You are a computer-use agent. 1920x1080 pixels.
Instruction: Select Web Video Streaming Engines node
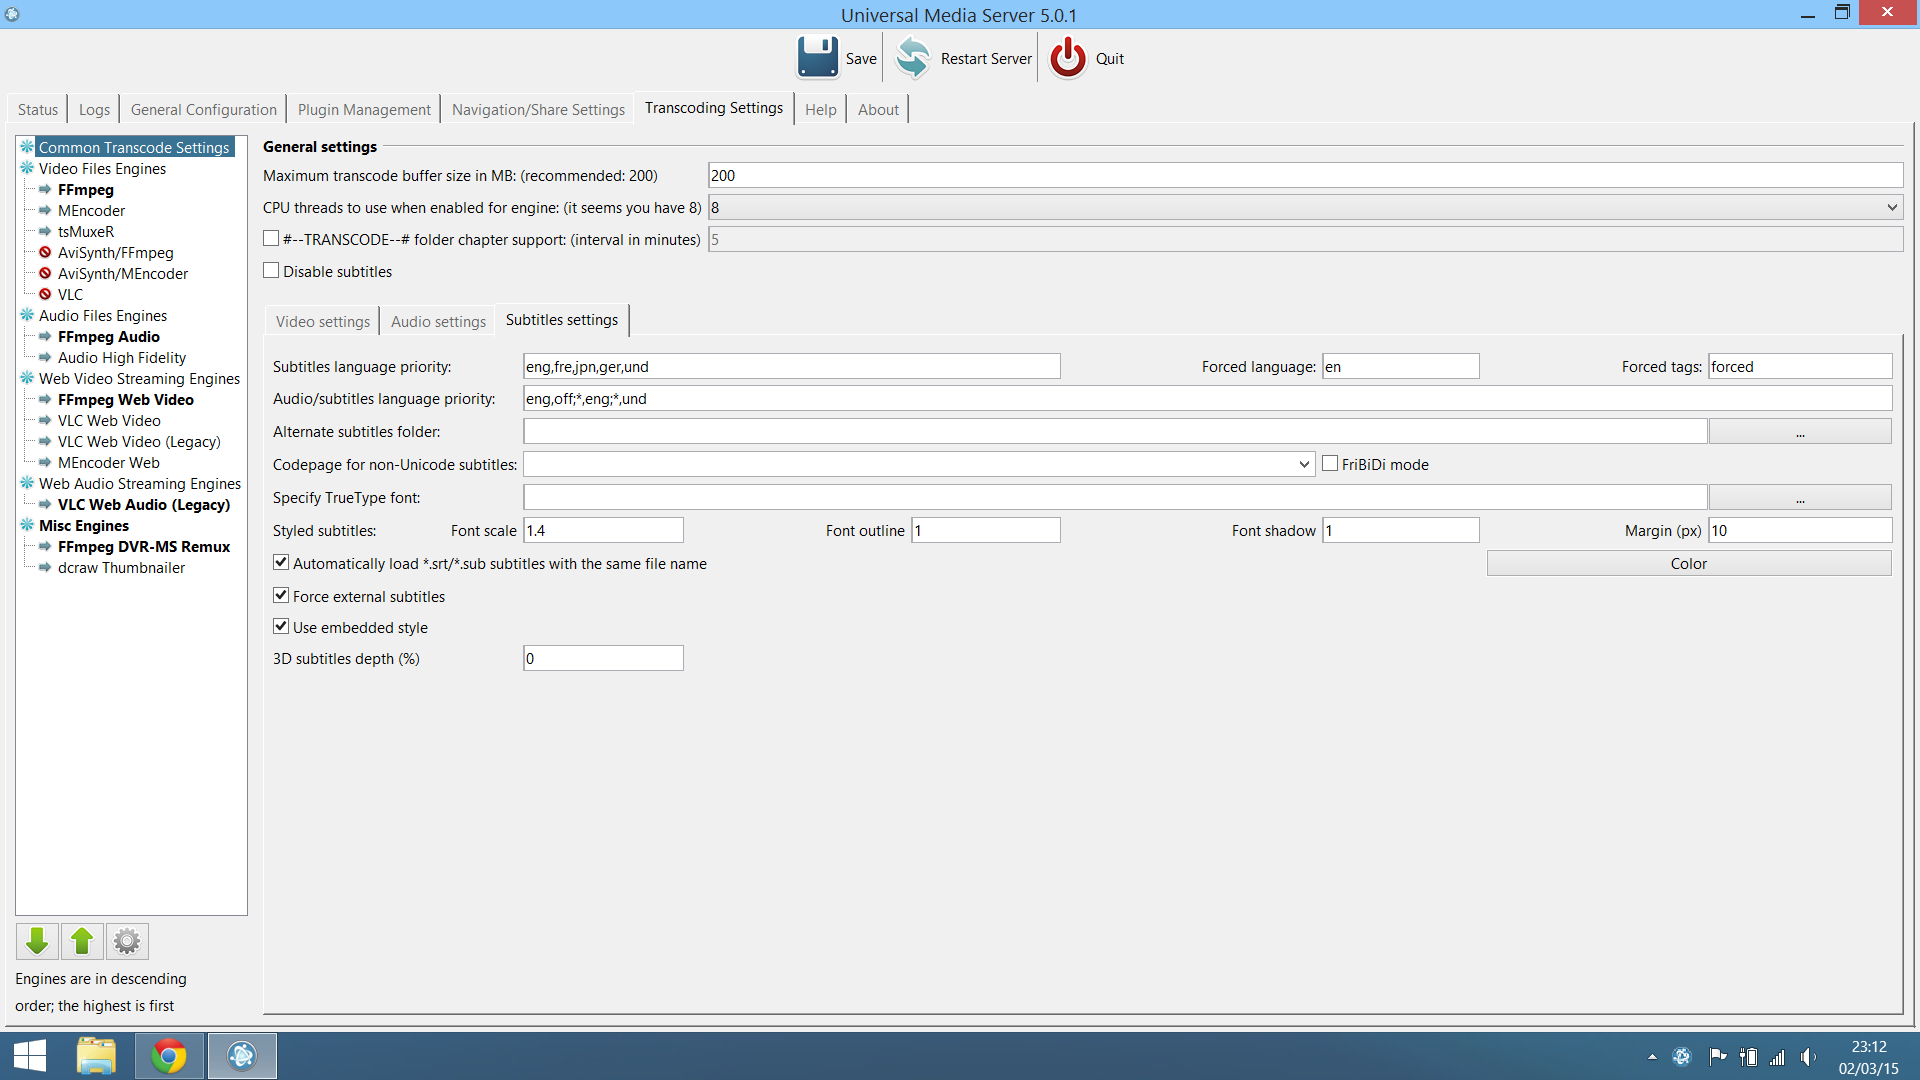coord(139,378)
